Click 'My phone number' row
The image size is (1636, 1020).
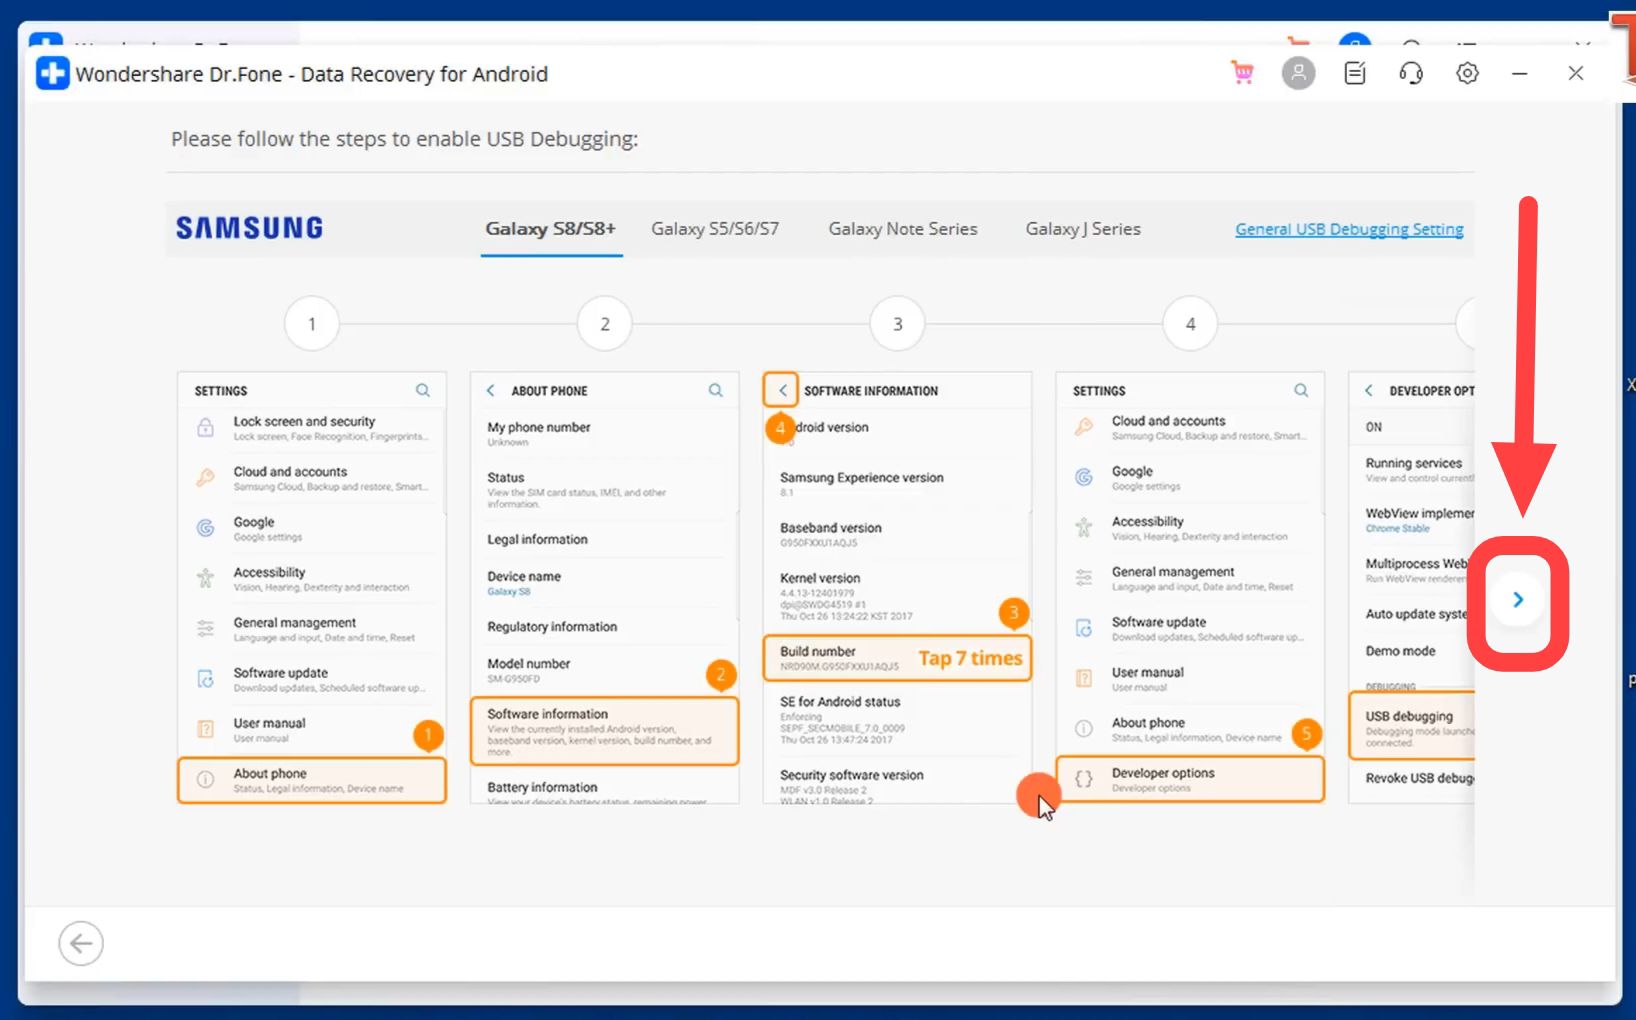click(x=605, y=433)
